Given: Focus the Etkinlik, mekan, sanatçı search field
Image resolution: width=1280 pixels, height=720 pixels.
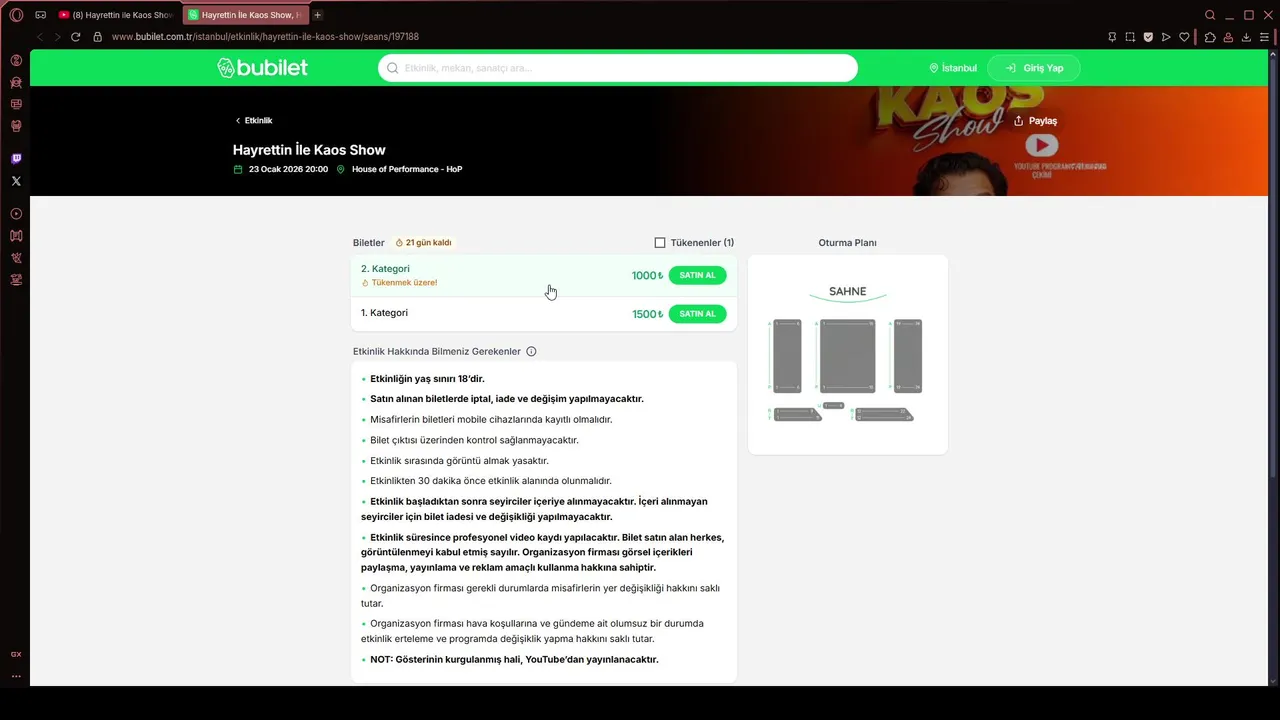Looking at the screenshot, I should coord(618,68).
